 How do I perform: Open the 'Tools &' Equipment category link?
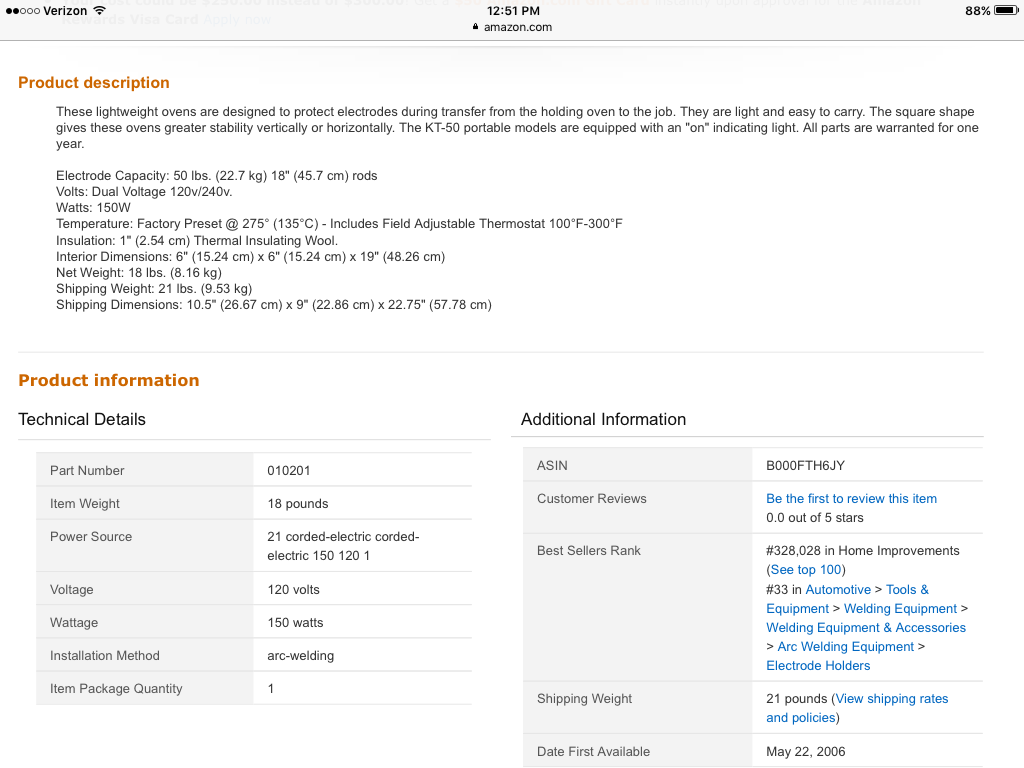[x=907, y=589]
